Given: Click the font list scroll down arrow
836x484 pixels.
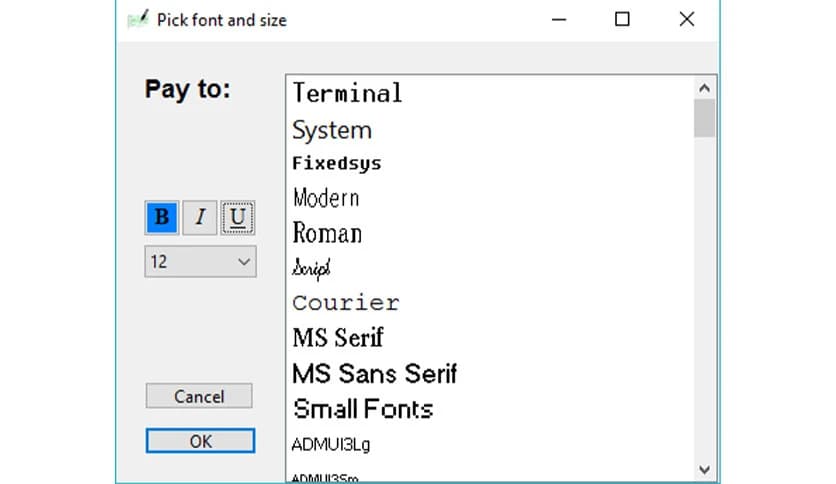Looking at the screenshot, I should coord(704,470).
